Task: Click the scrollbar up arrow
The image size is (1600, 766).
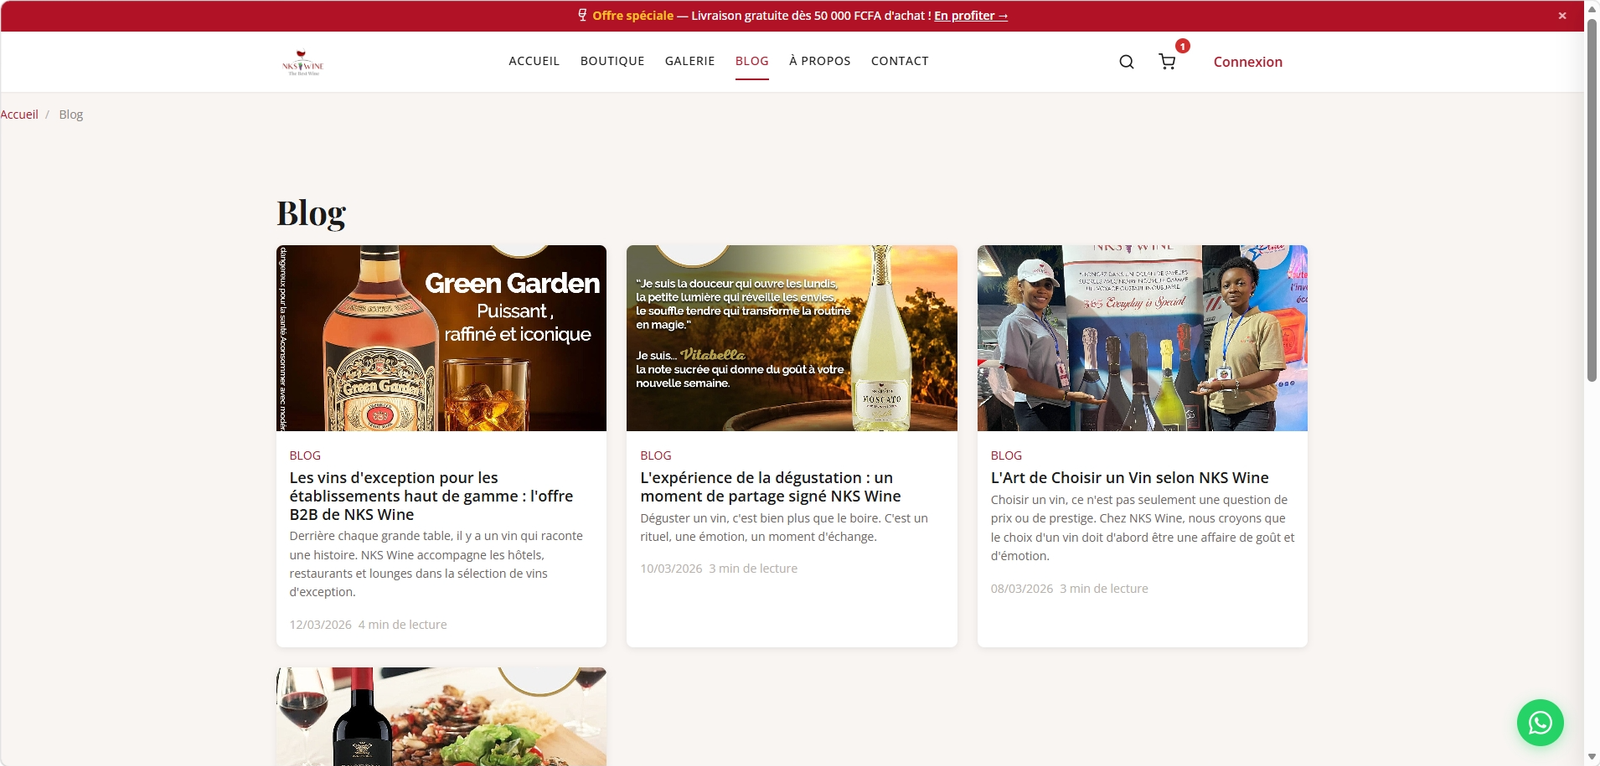Action: (1592, 8)
